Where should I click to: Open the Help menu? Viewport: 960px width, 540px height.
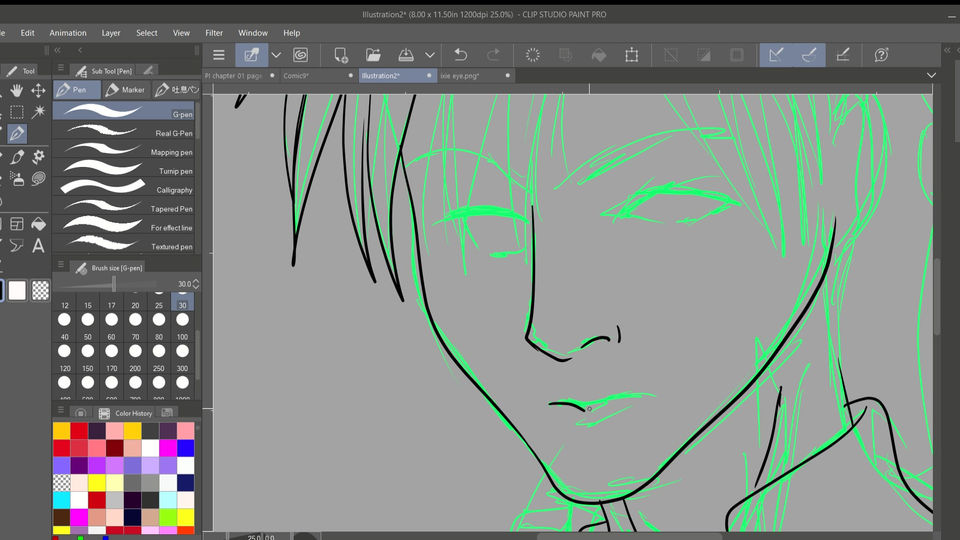click(291, 33)
